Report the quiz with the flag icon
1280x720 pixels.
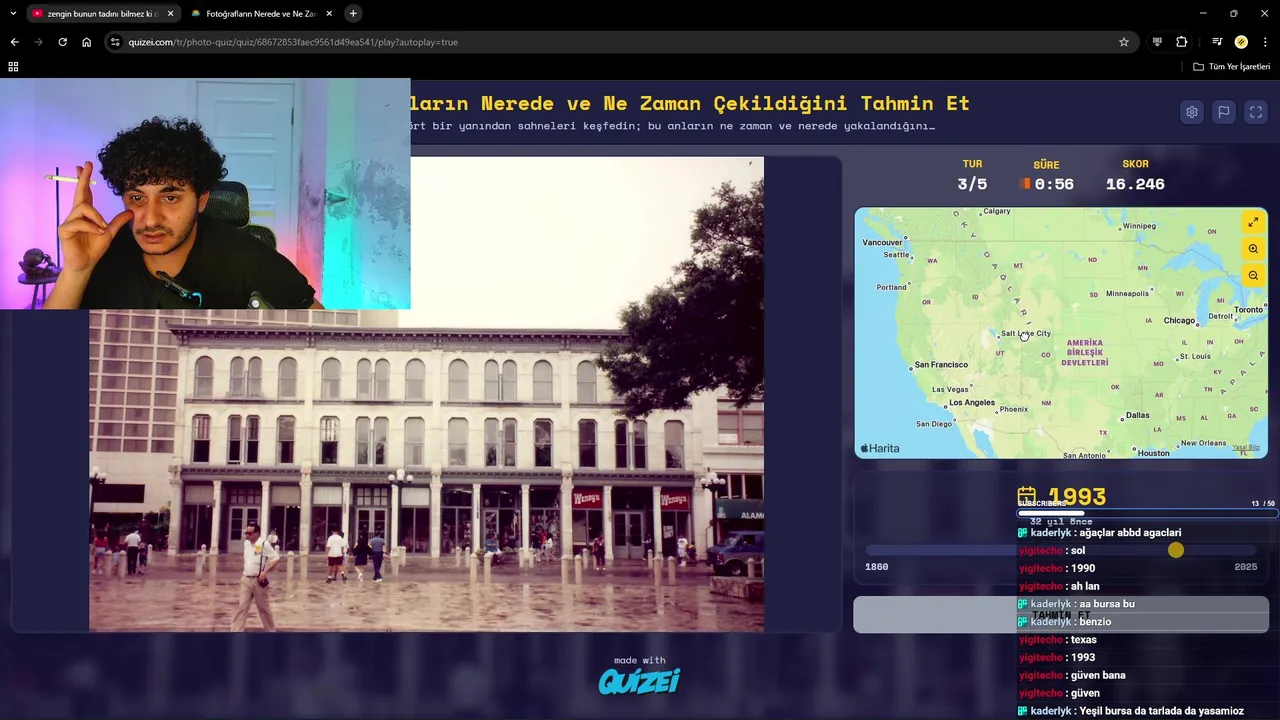click(x=1224, y=112)
